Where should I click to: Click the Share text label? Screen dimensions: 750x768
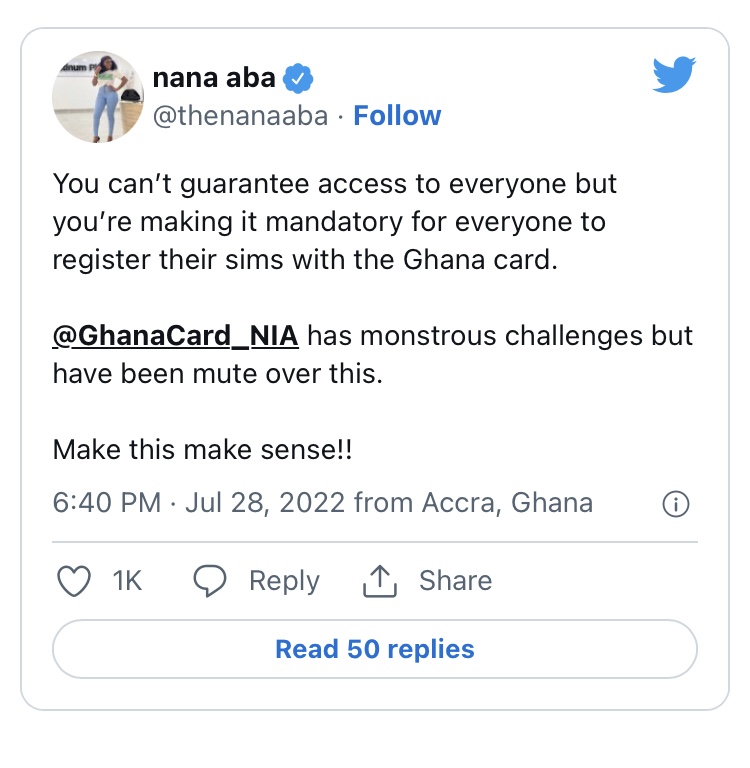tap(455, 581)
